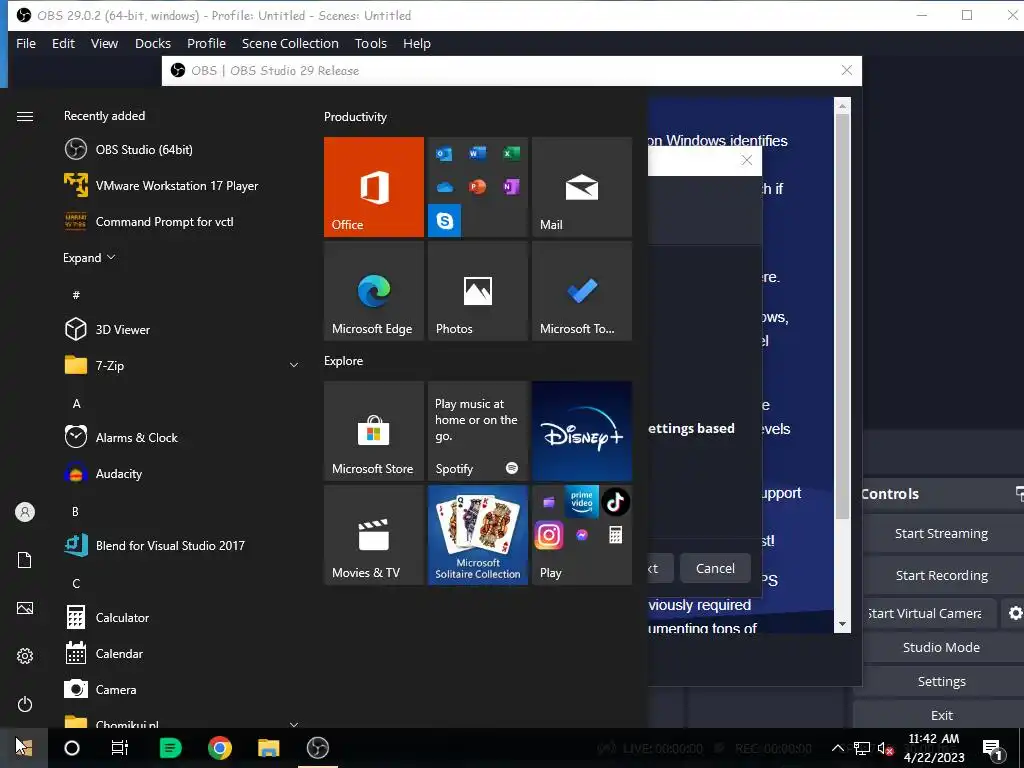
Task: Open Task View on the taskbar
Action: point(120,748)
